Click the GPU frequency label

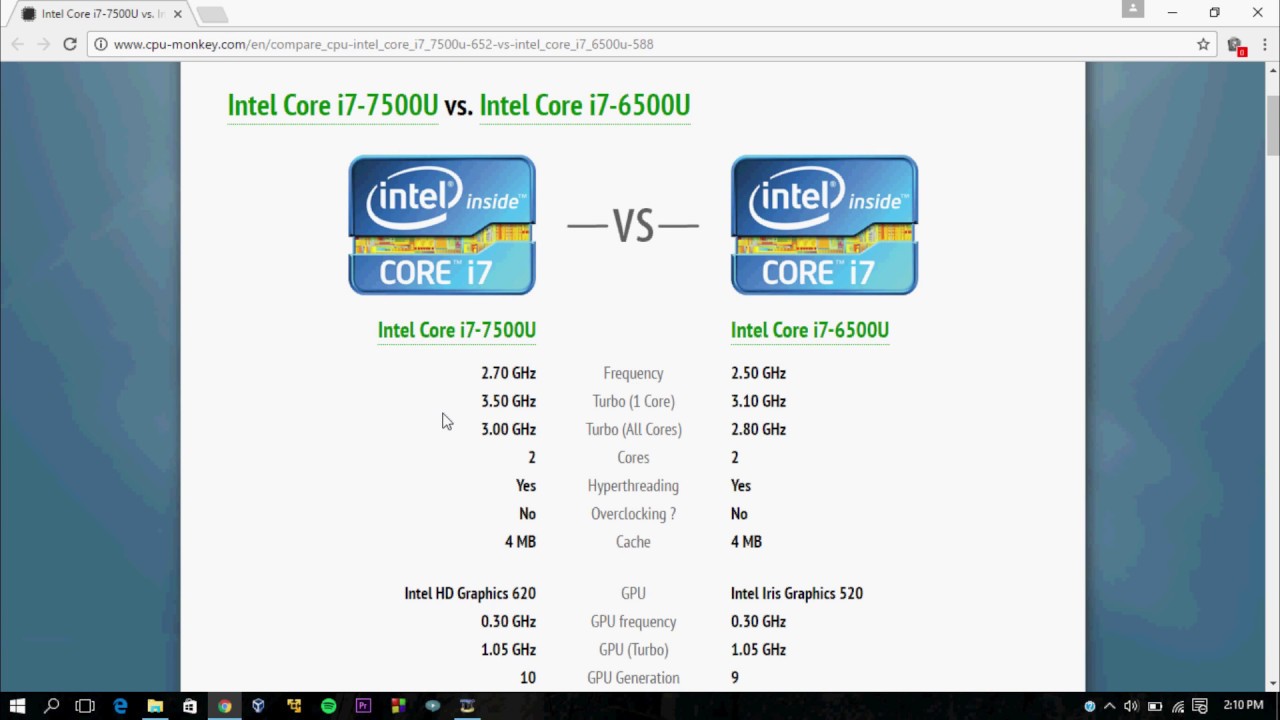coord(633,621)
